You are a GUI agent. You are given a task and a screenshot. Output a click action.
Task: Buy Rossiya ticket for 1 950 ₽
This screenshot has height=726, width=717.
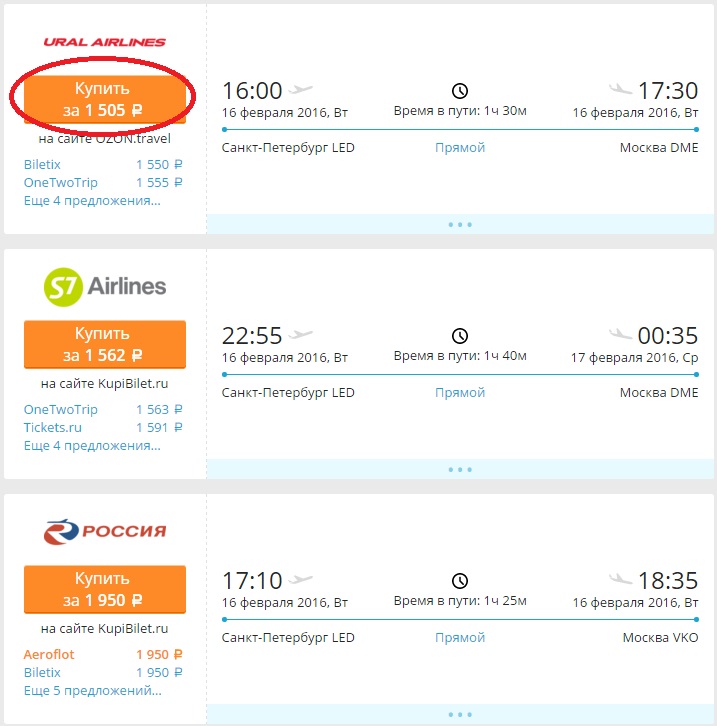point(104,589)
